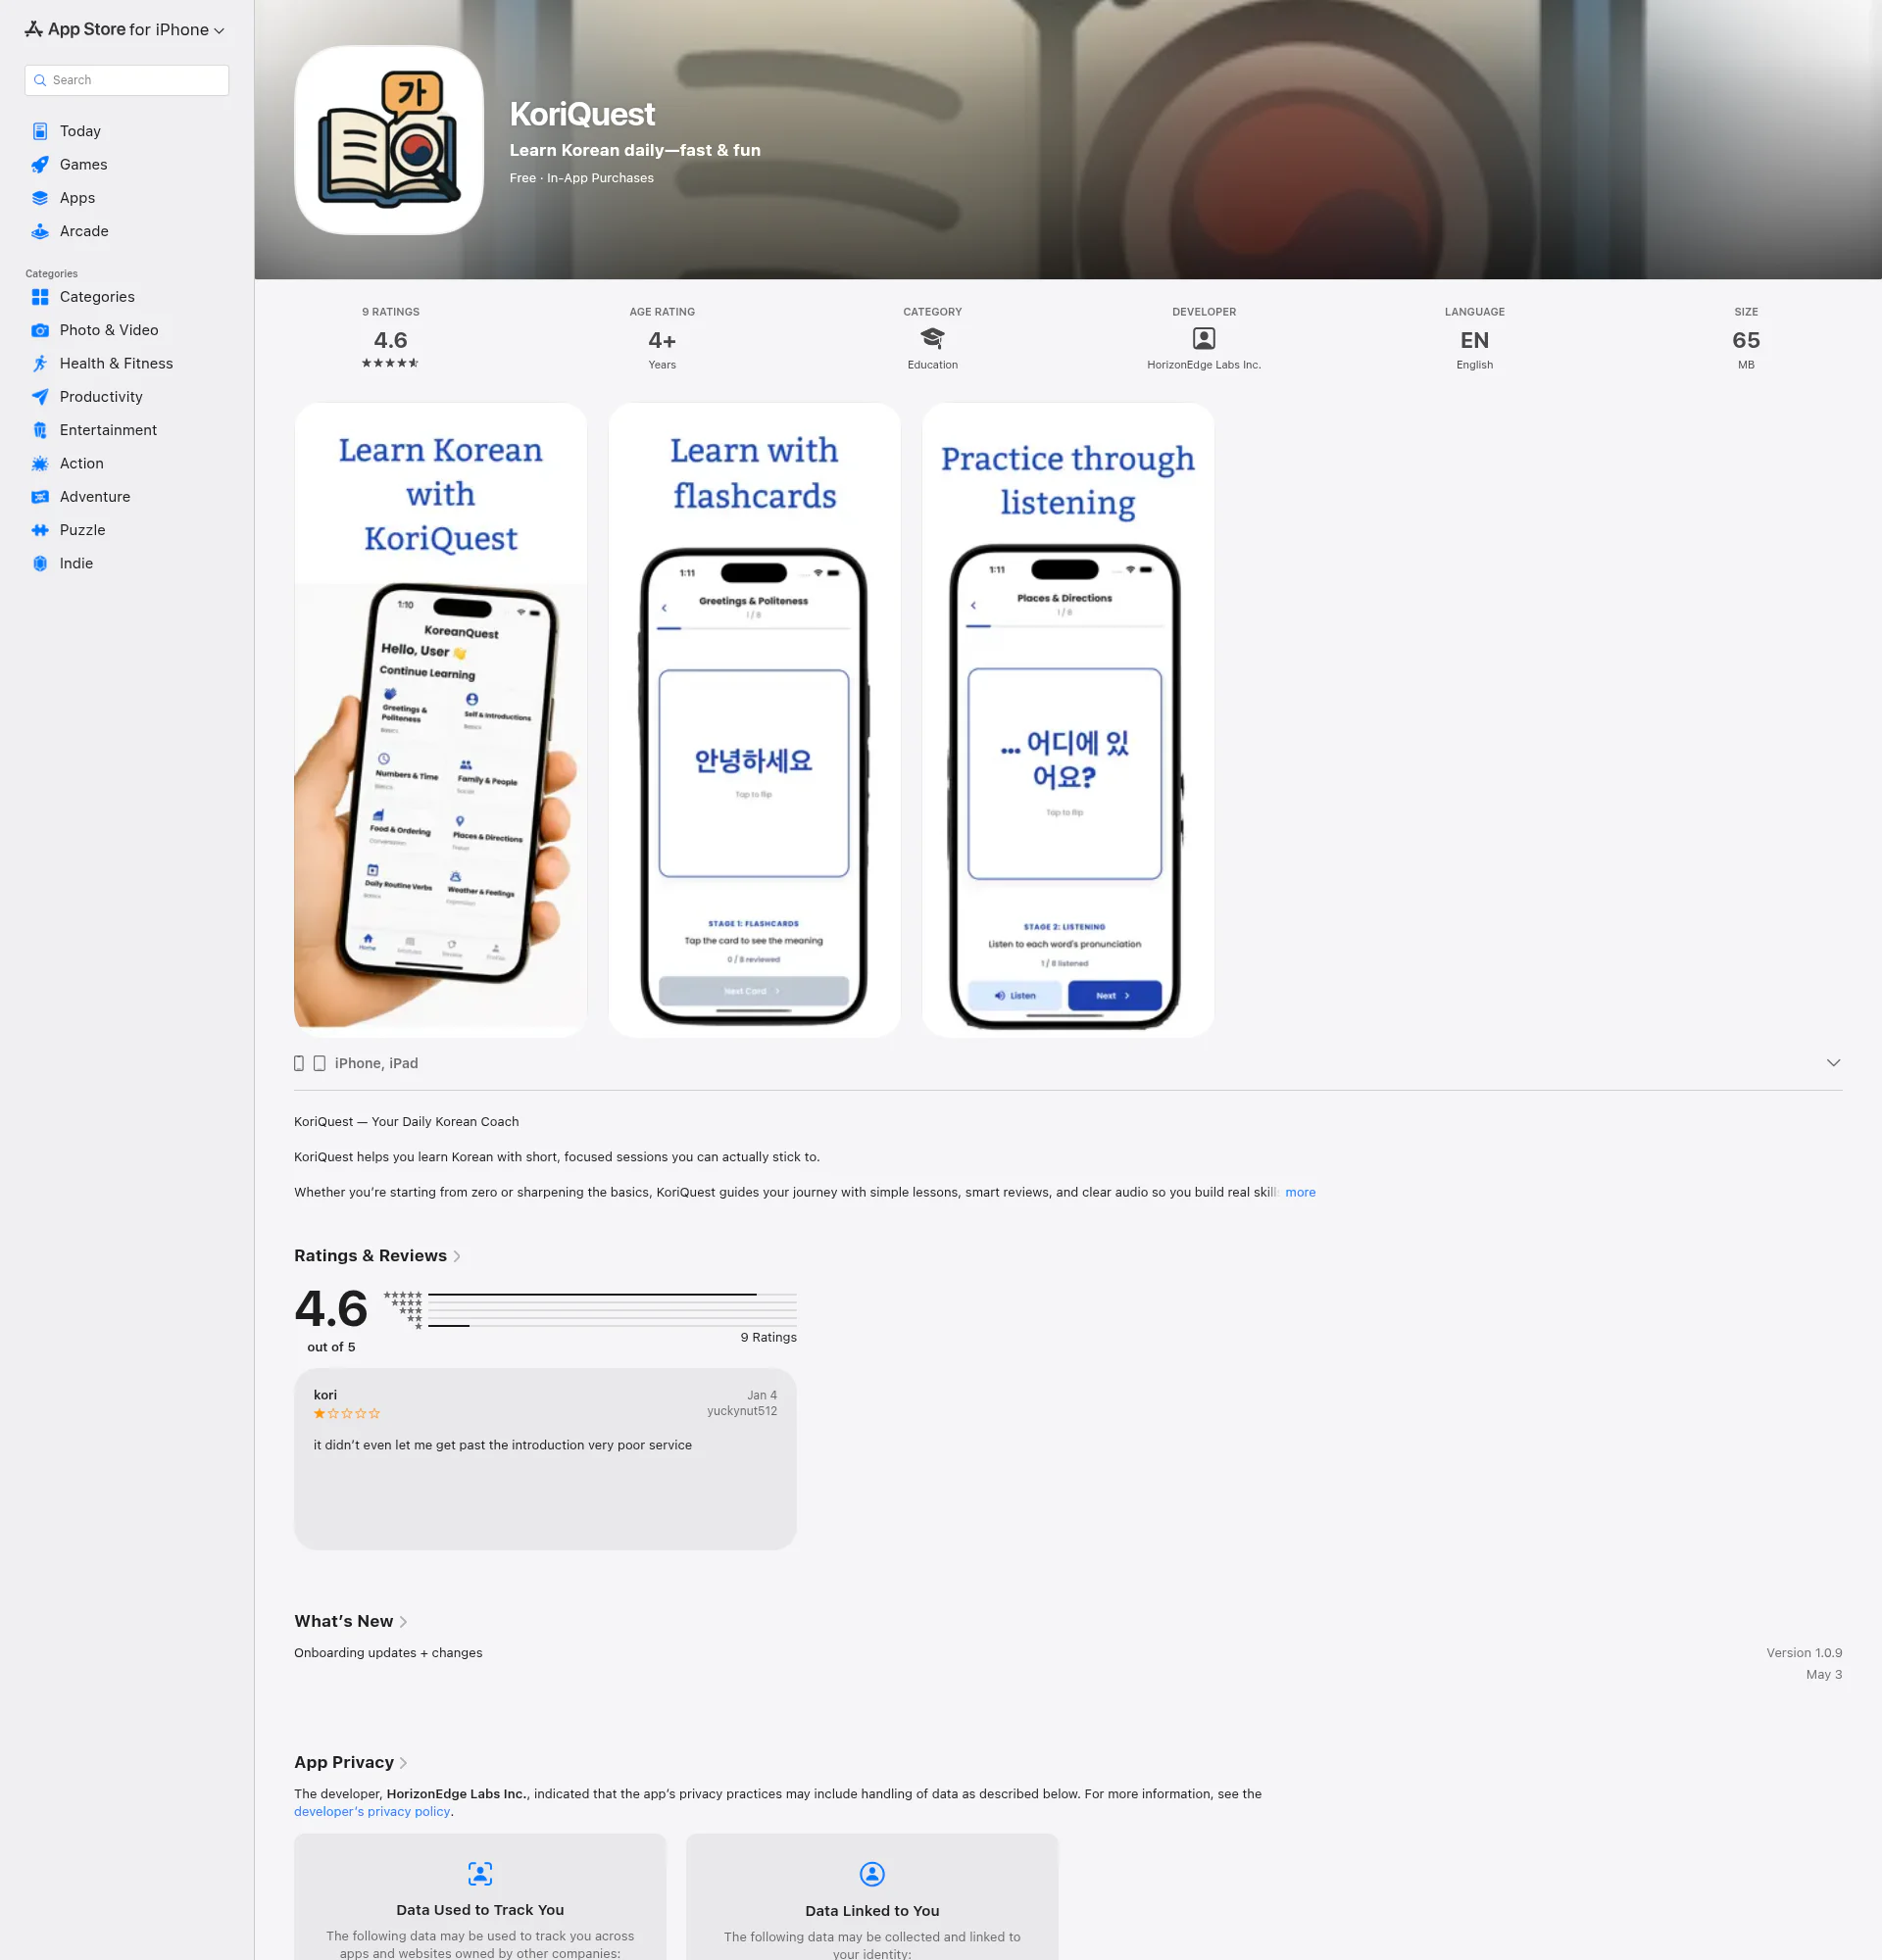Open Practice through listening screenshot
Viewport: 1882px width, 1960px height.
(1068, 720)
